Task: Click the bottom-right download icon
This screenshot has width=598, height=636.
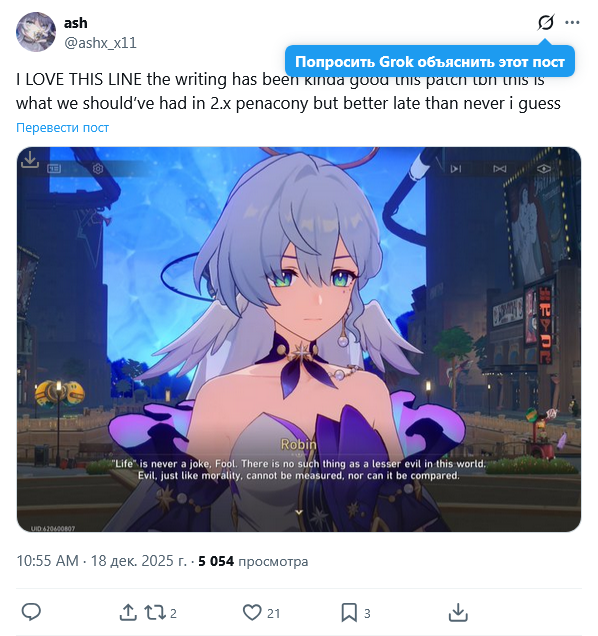Action: coord(458,612)
